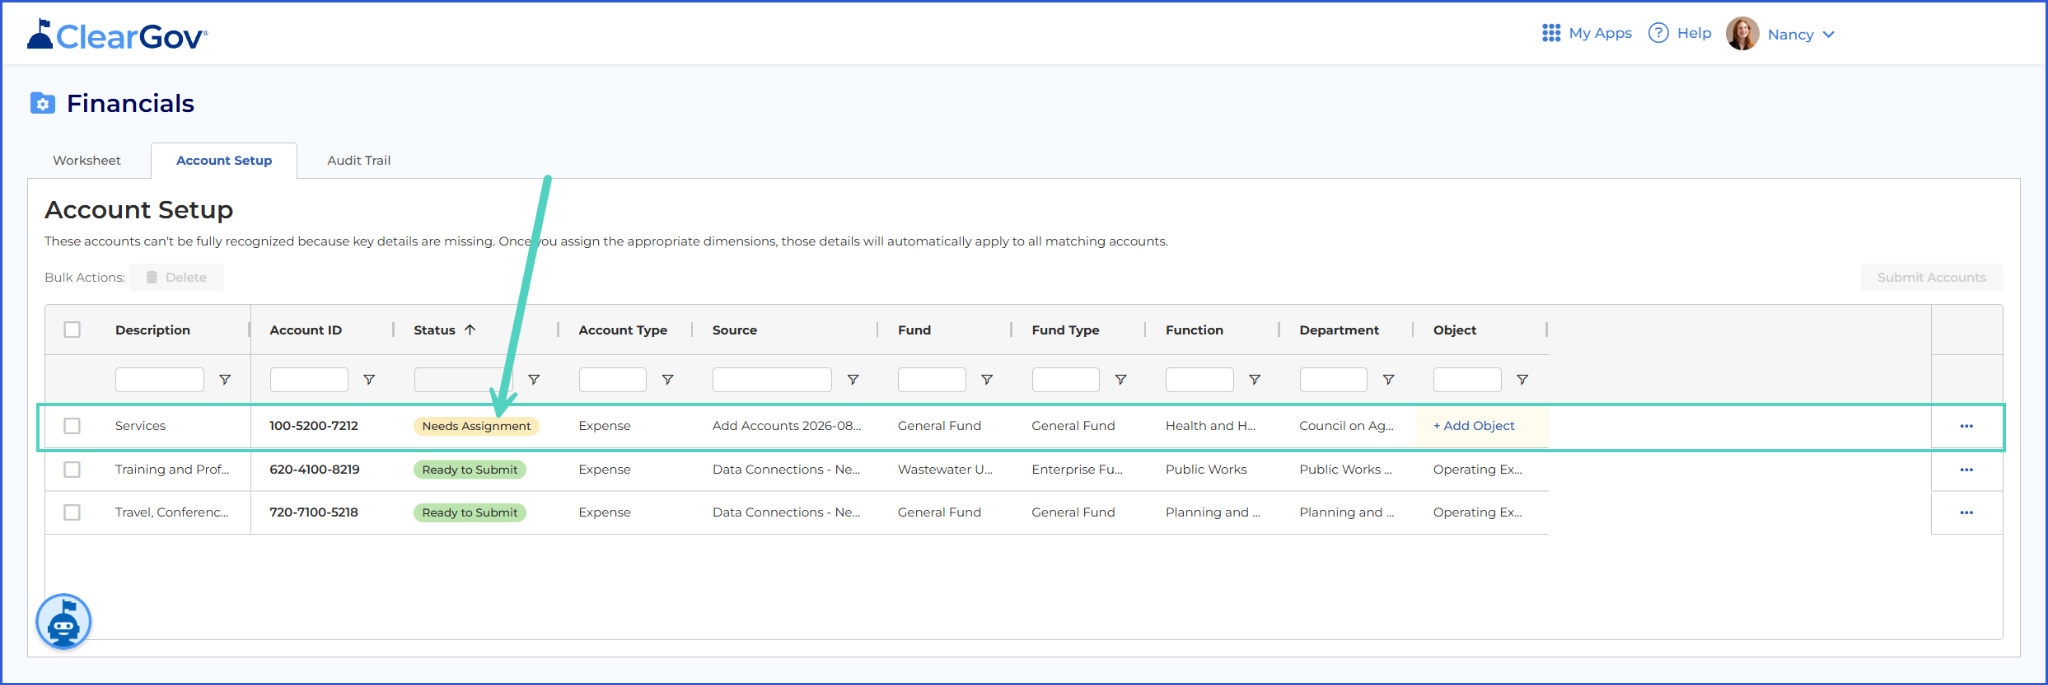Open the chatbot assistant robot icon
Image resolution: width=2048 pixels, height=685 pixels.
[64, 622]
